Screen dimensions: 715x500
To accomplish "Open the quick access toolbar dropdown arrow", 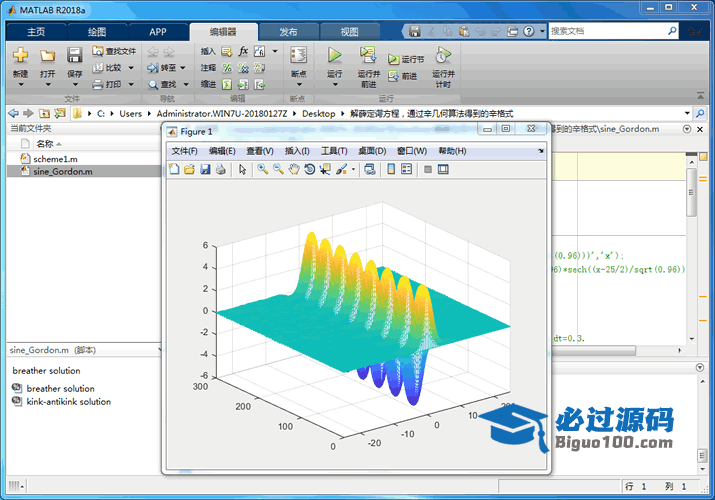I will (x=542, y=31).
